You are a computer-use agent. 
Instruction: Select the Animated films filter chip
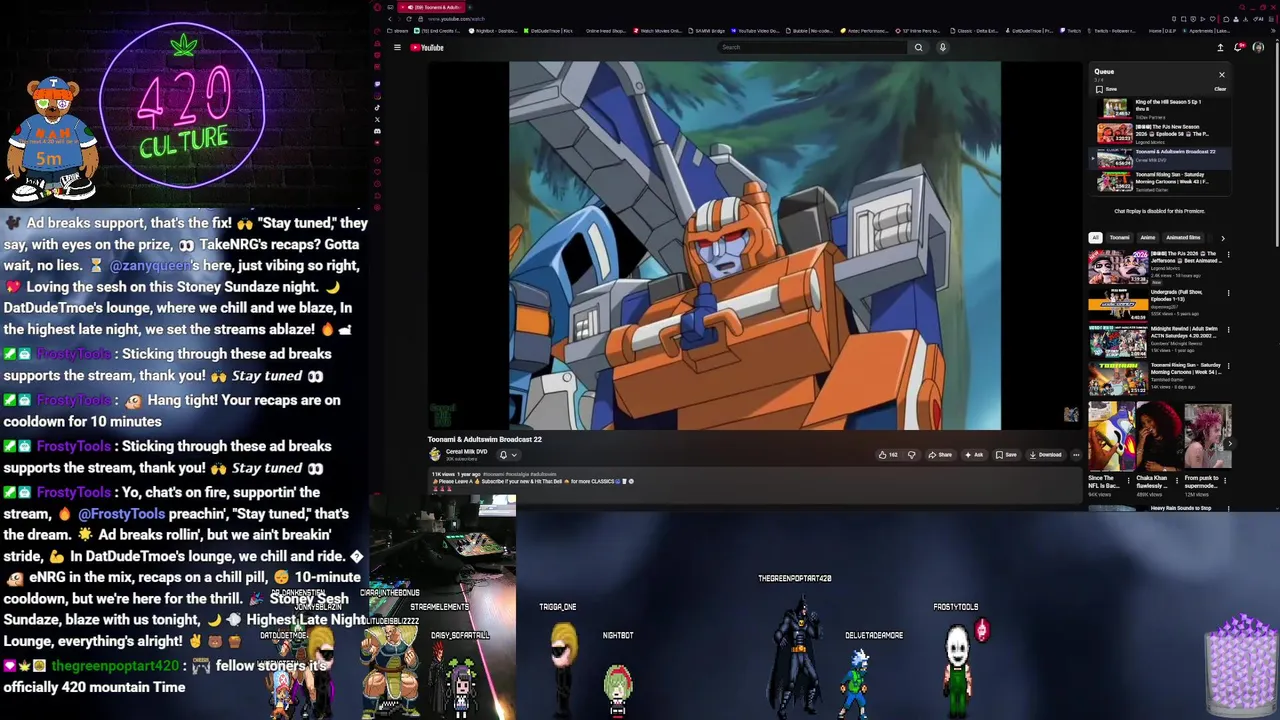1183,238
